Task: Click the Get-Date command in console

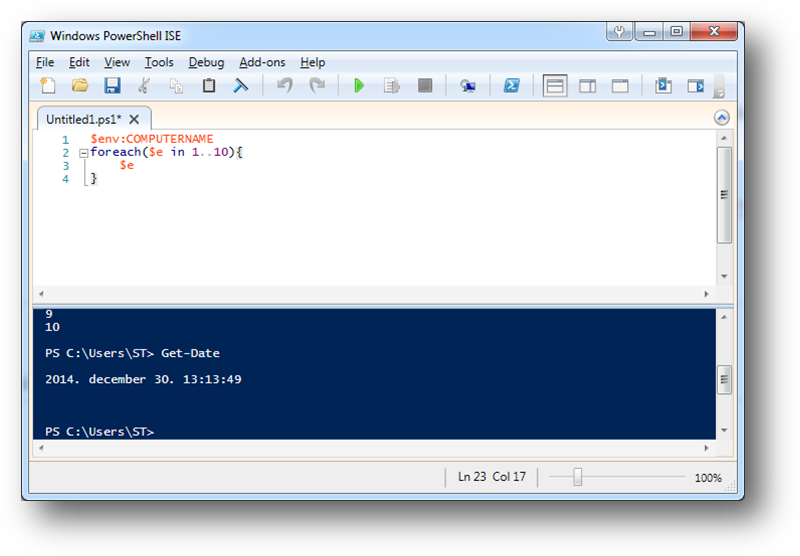Action: coord(190,353)
